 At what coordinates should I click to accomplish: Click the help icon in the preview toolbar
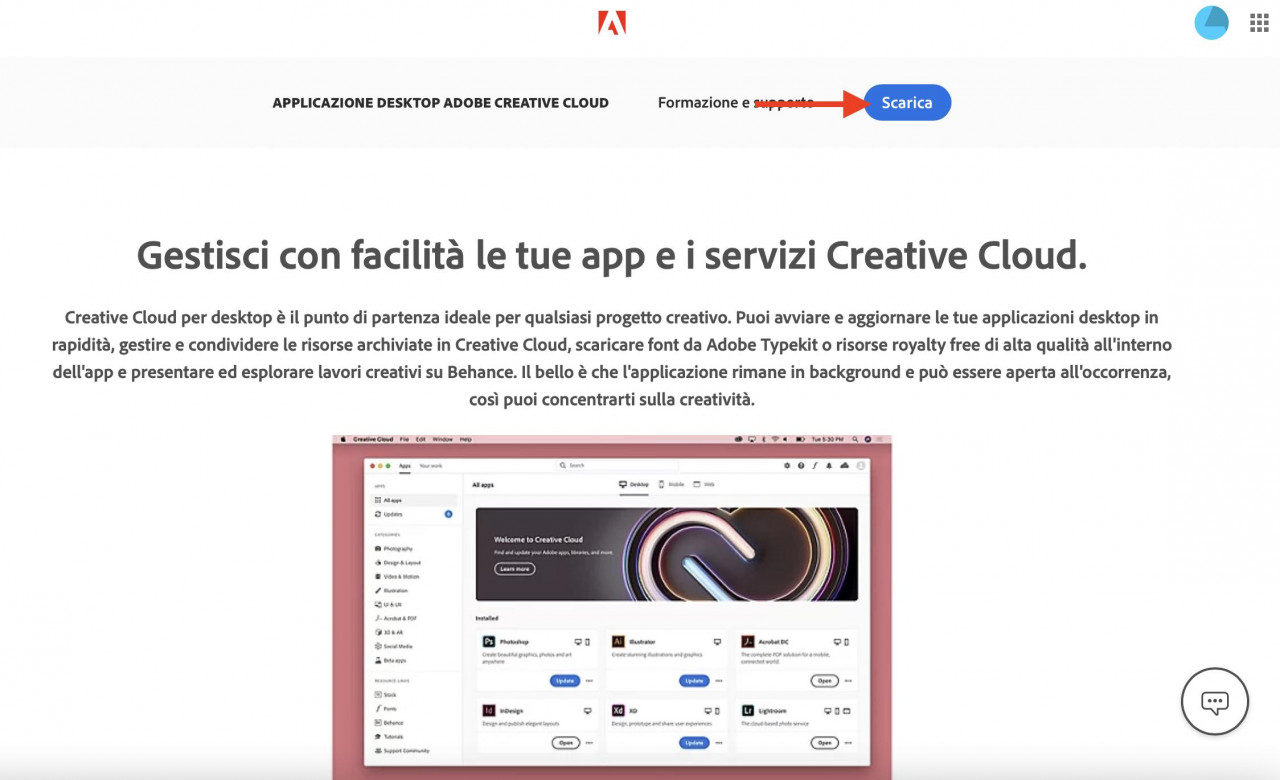coord(801,465)
